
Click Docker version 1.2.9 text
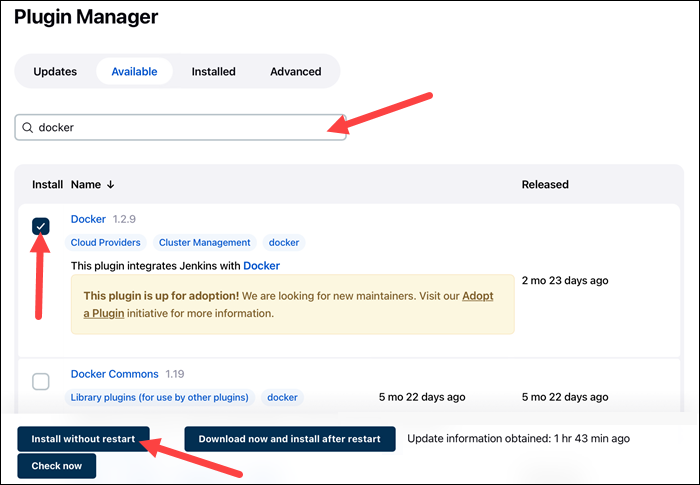124,219
